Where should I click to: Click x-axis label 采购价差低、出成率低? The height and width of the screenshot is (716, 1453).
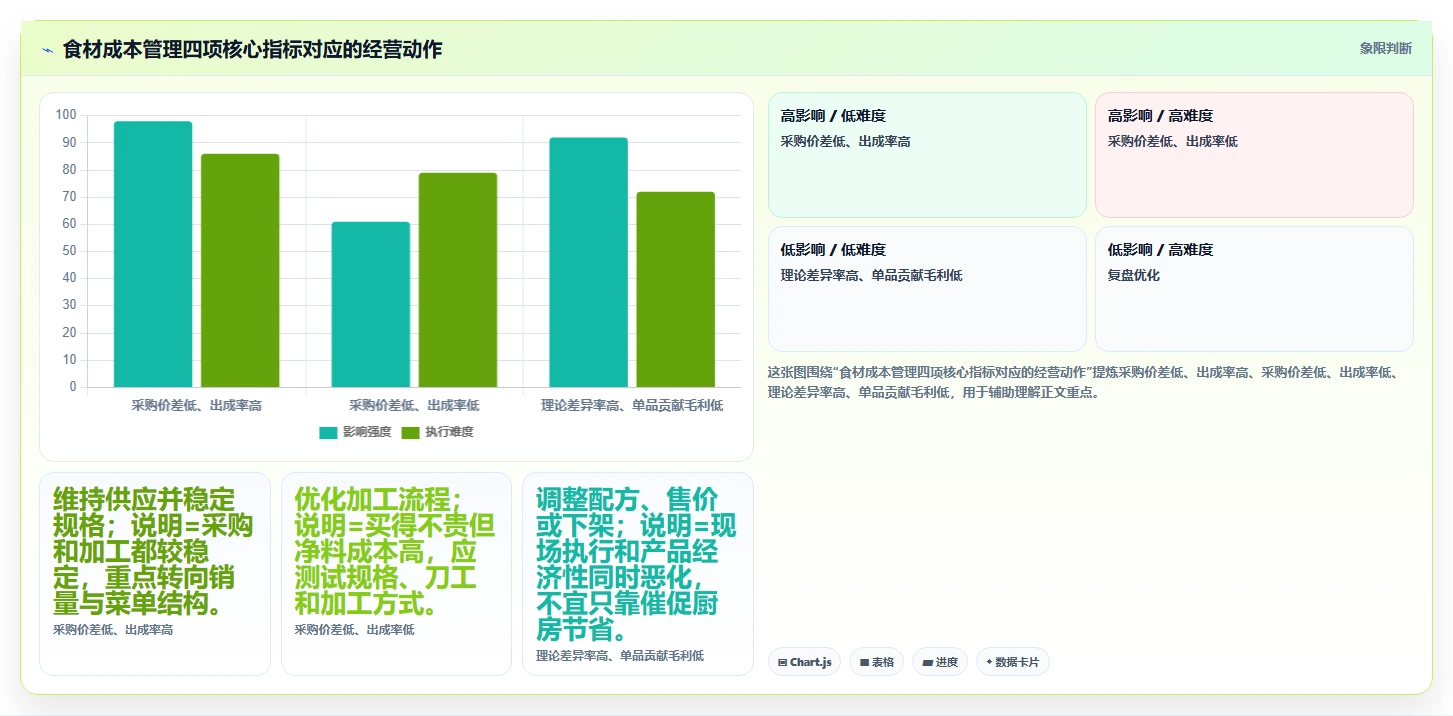click(x=414, y=406)
